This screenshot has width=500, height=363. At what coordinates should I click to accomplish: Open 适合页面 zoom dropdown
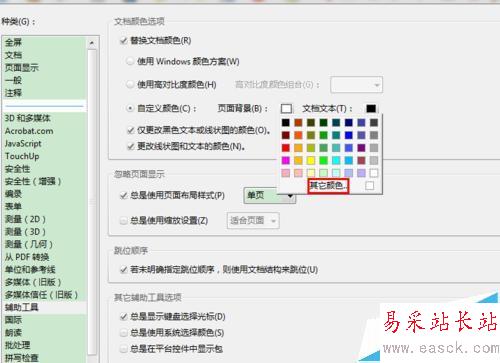pos(253,220)
